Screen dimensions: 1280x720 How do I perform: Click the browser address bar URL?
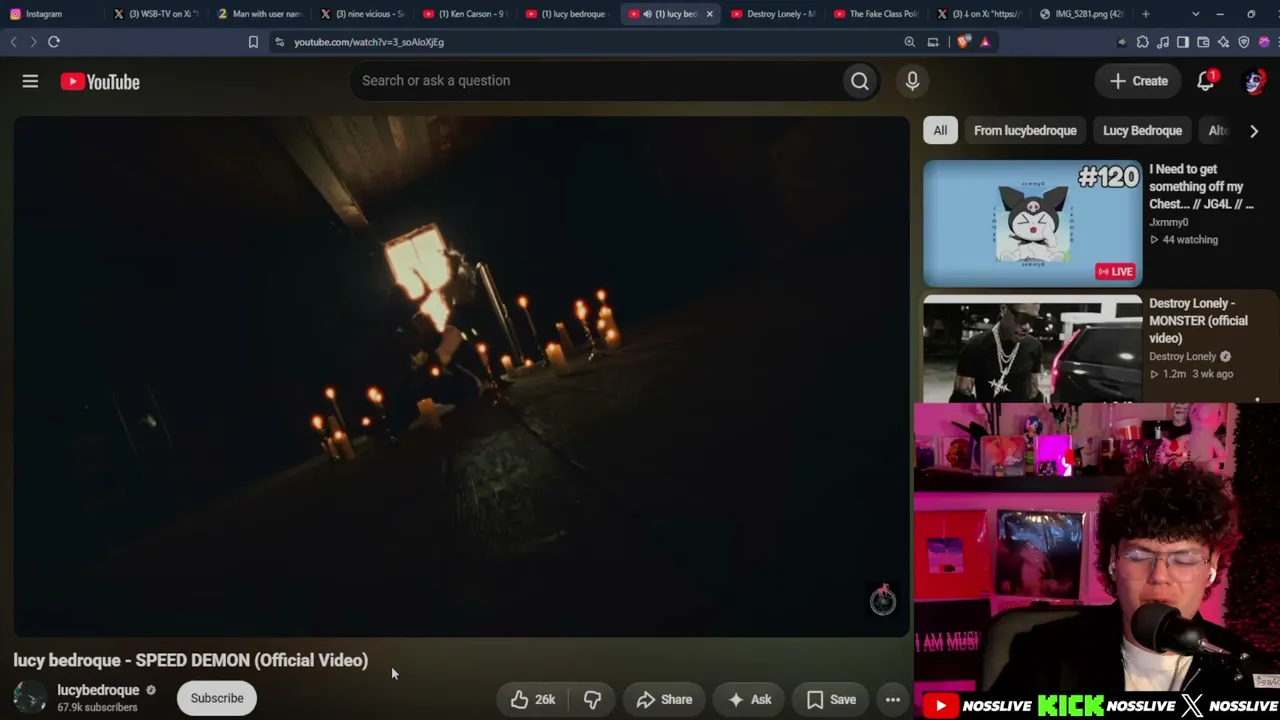(x=369, y=42)
